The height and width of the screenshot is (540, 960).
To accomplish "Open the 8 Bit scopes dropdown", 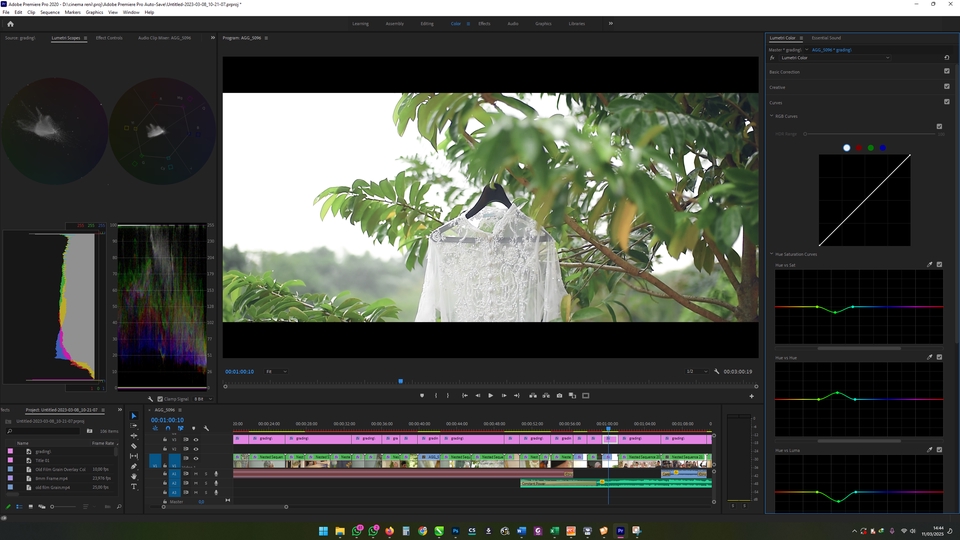I will tap(203, 399).
